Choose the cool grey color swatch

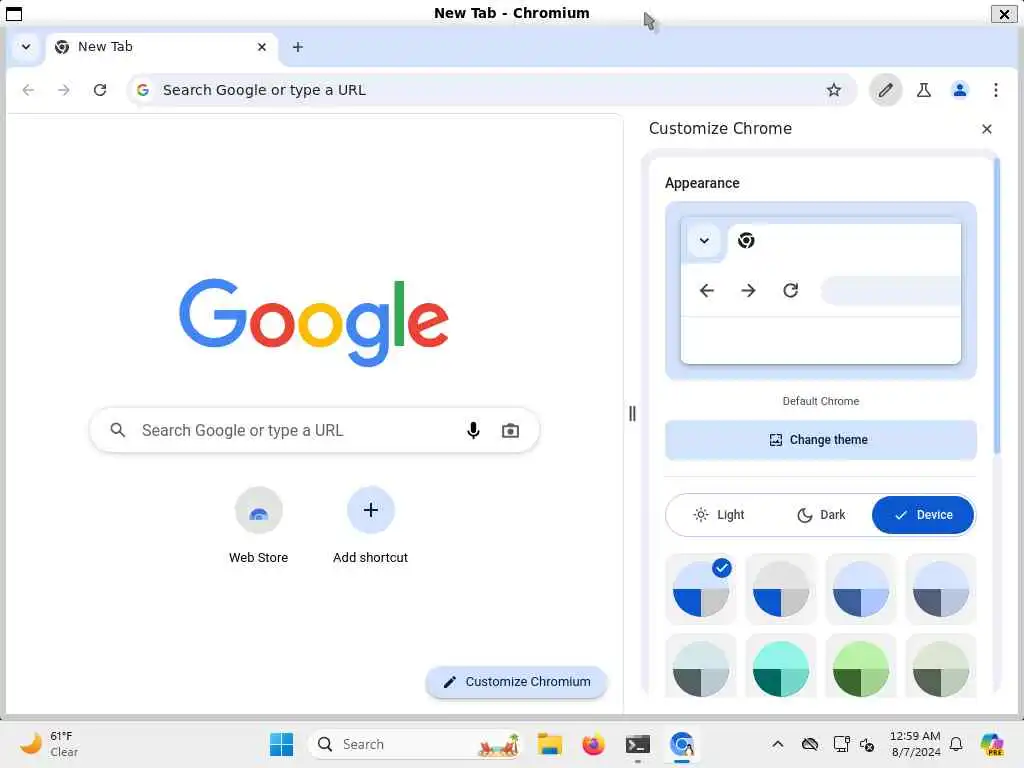tap(701, 667)
